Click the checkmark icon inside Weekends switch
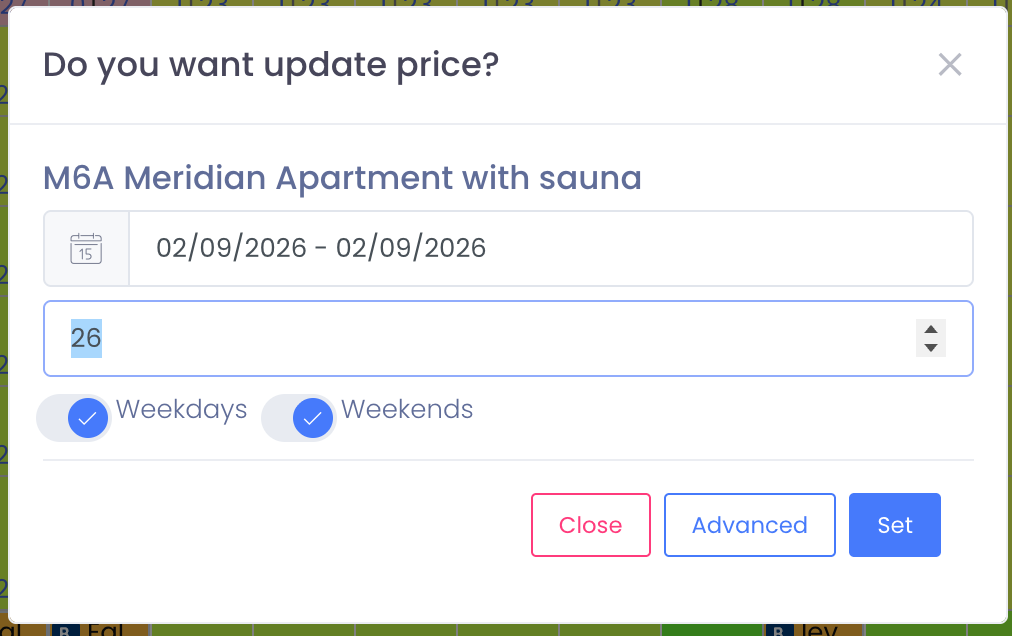 pos(312,418)
